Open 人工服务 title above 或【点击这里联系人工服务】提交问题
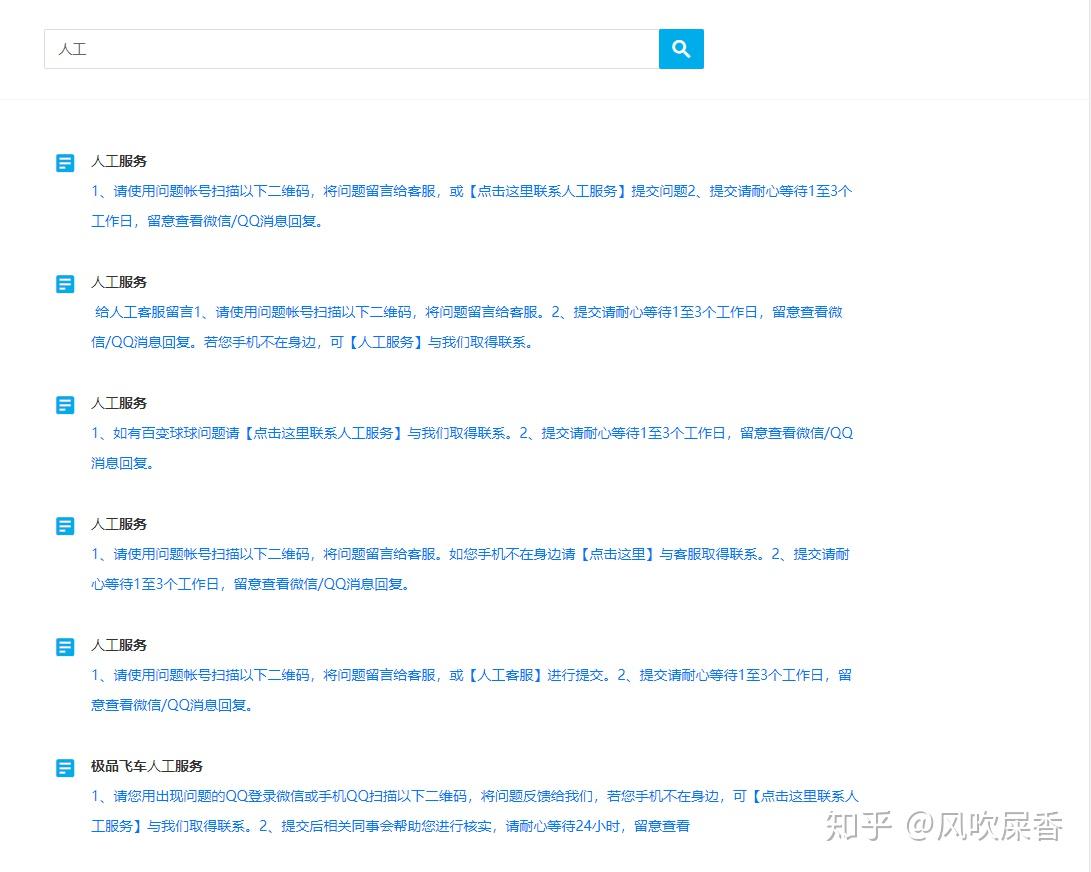The image size is (1091, 872). [x=119, y=161]
